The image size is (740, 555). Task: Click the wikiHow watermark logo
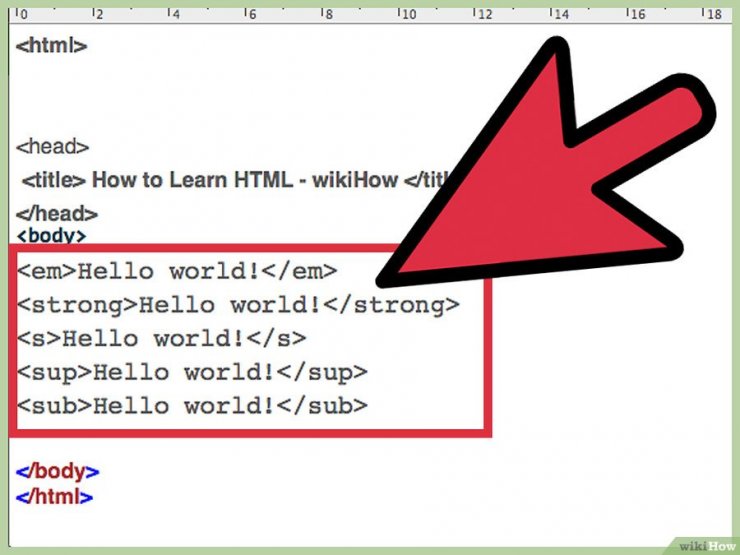(x=706, y=545)
